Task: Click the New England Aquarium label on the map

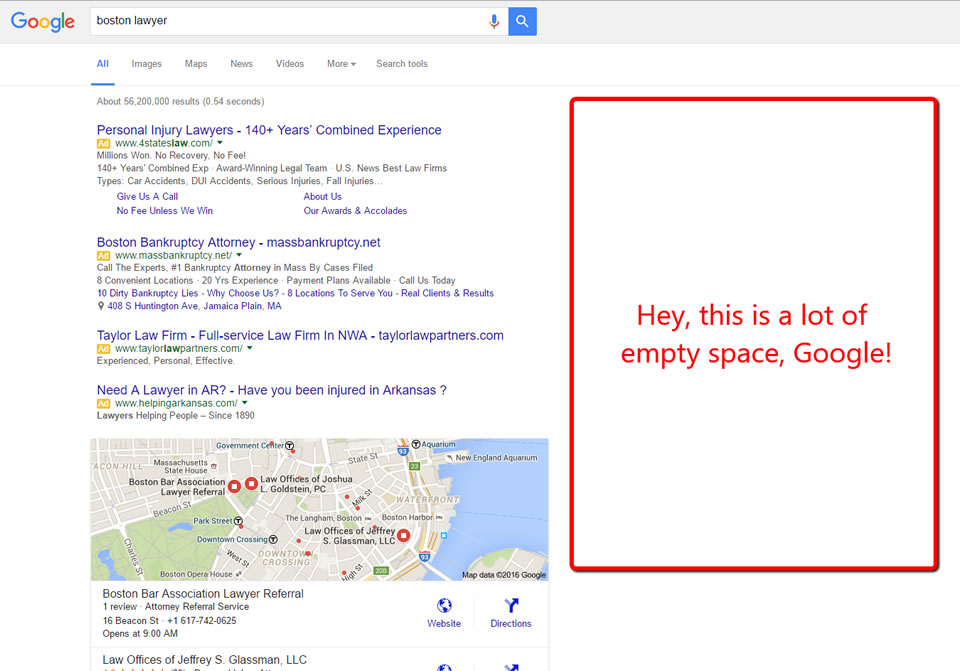Action: tap(497, 457)
